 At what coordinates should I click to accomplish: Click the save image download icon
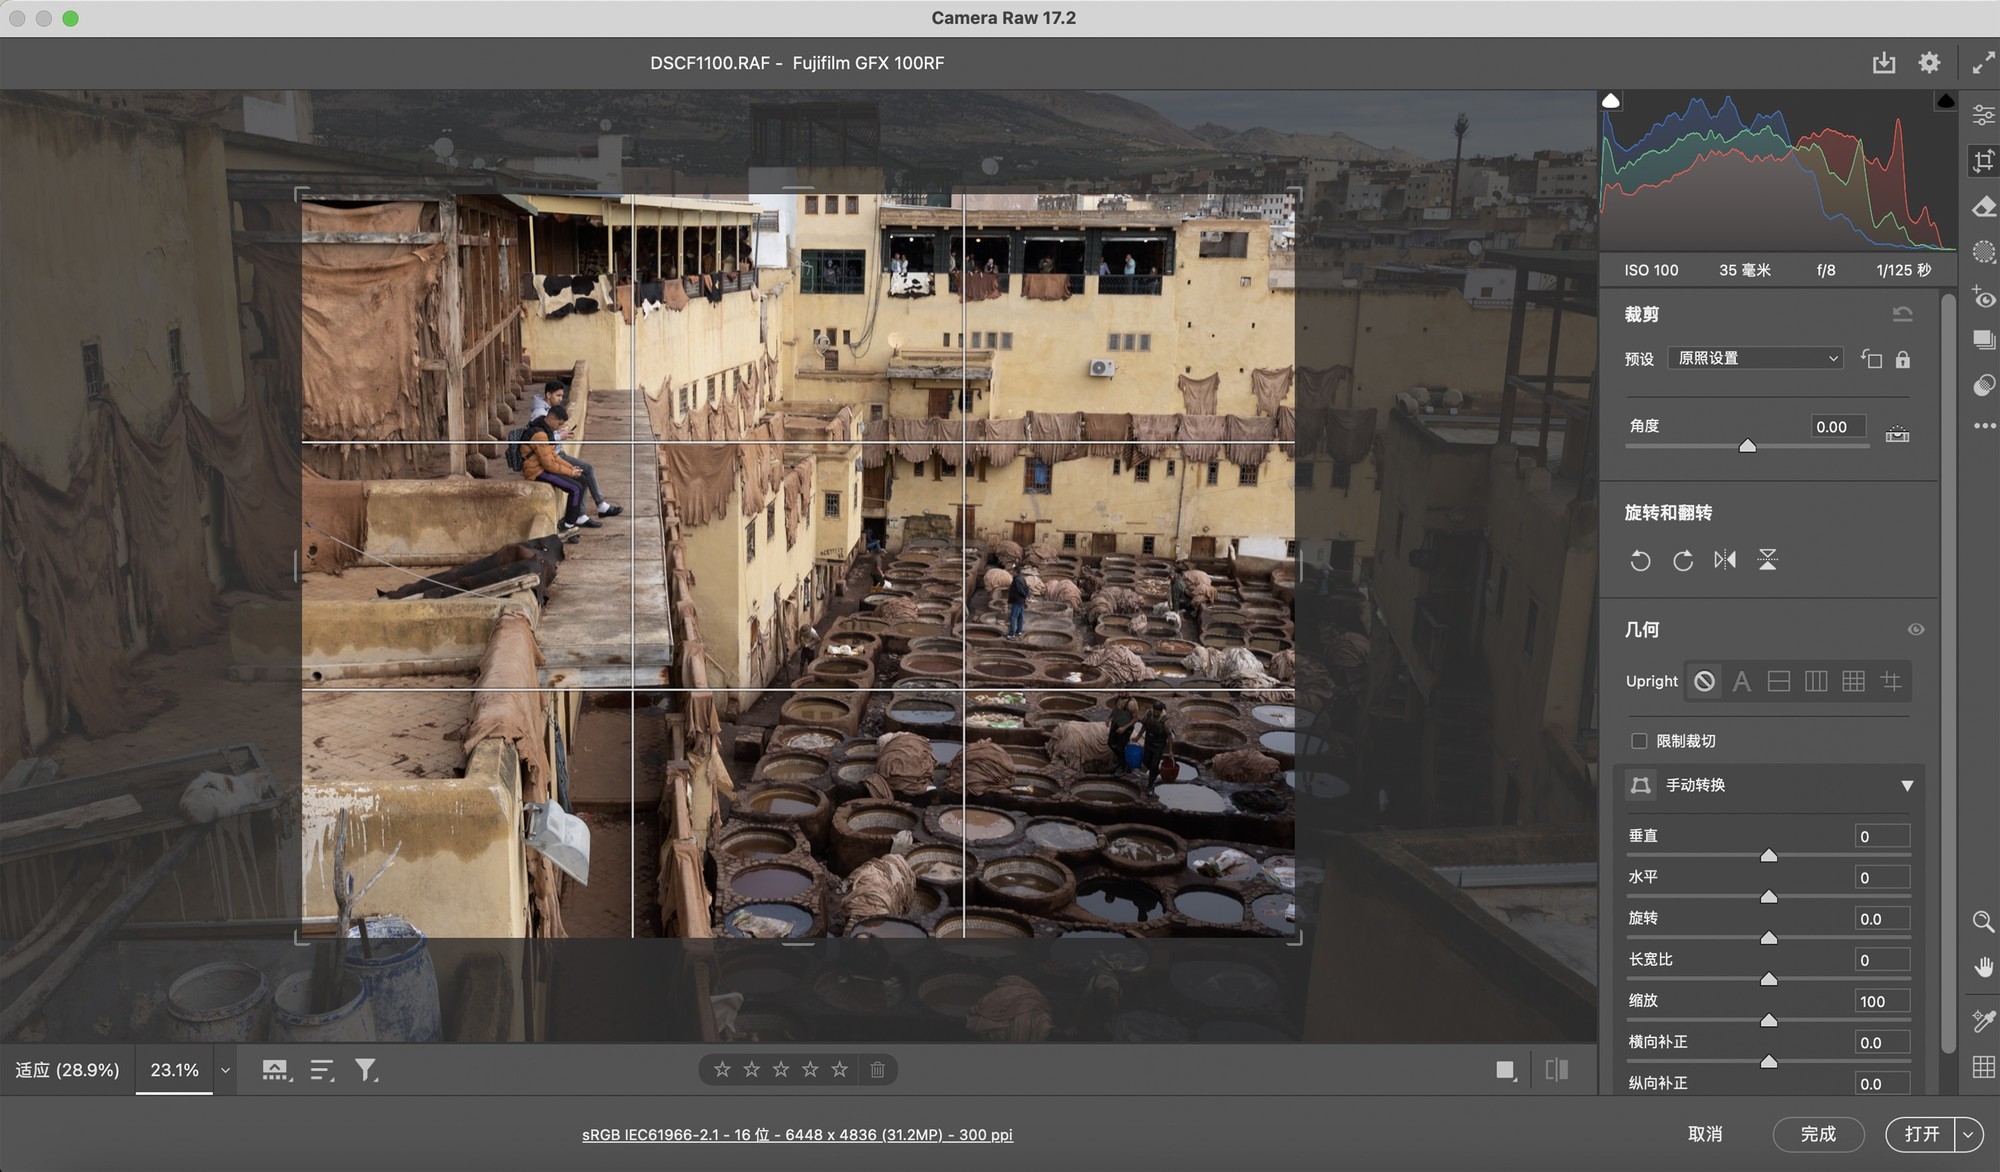(x=1884, y=63)
